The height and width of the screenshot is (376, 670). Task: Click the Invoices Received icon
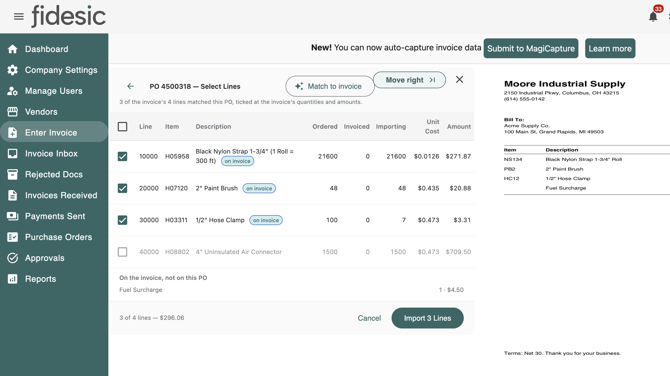pyautogui.click(x=12, y=195)
